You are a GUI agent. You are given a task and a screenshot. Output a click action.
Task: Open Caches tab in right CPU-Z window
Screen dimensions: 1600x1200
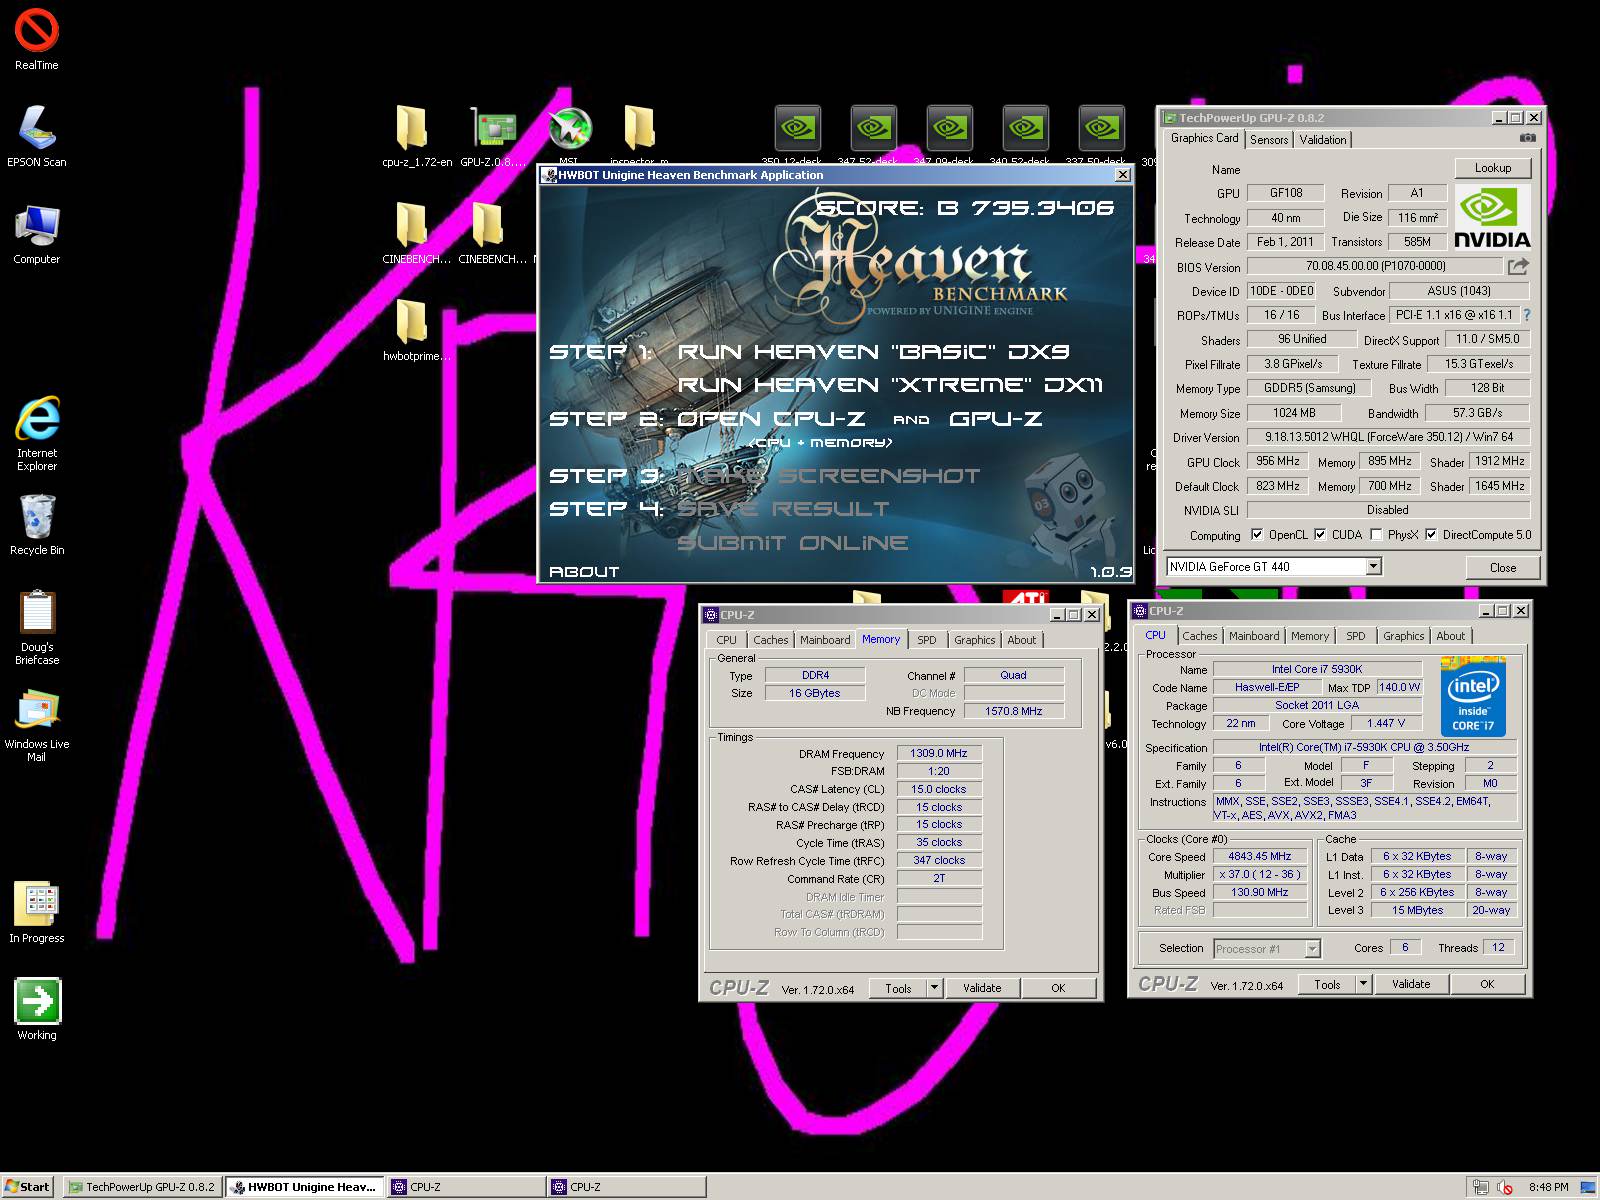tap(1200, 636)
